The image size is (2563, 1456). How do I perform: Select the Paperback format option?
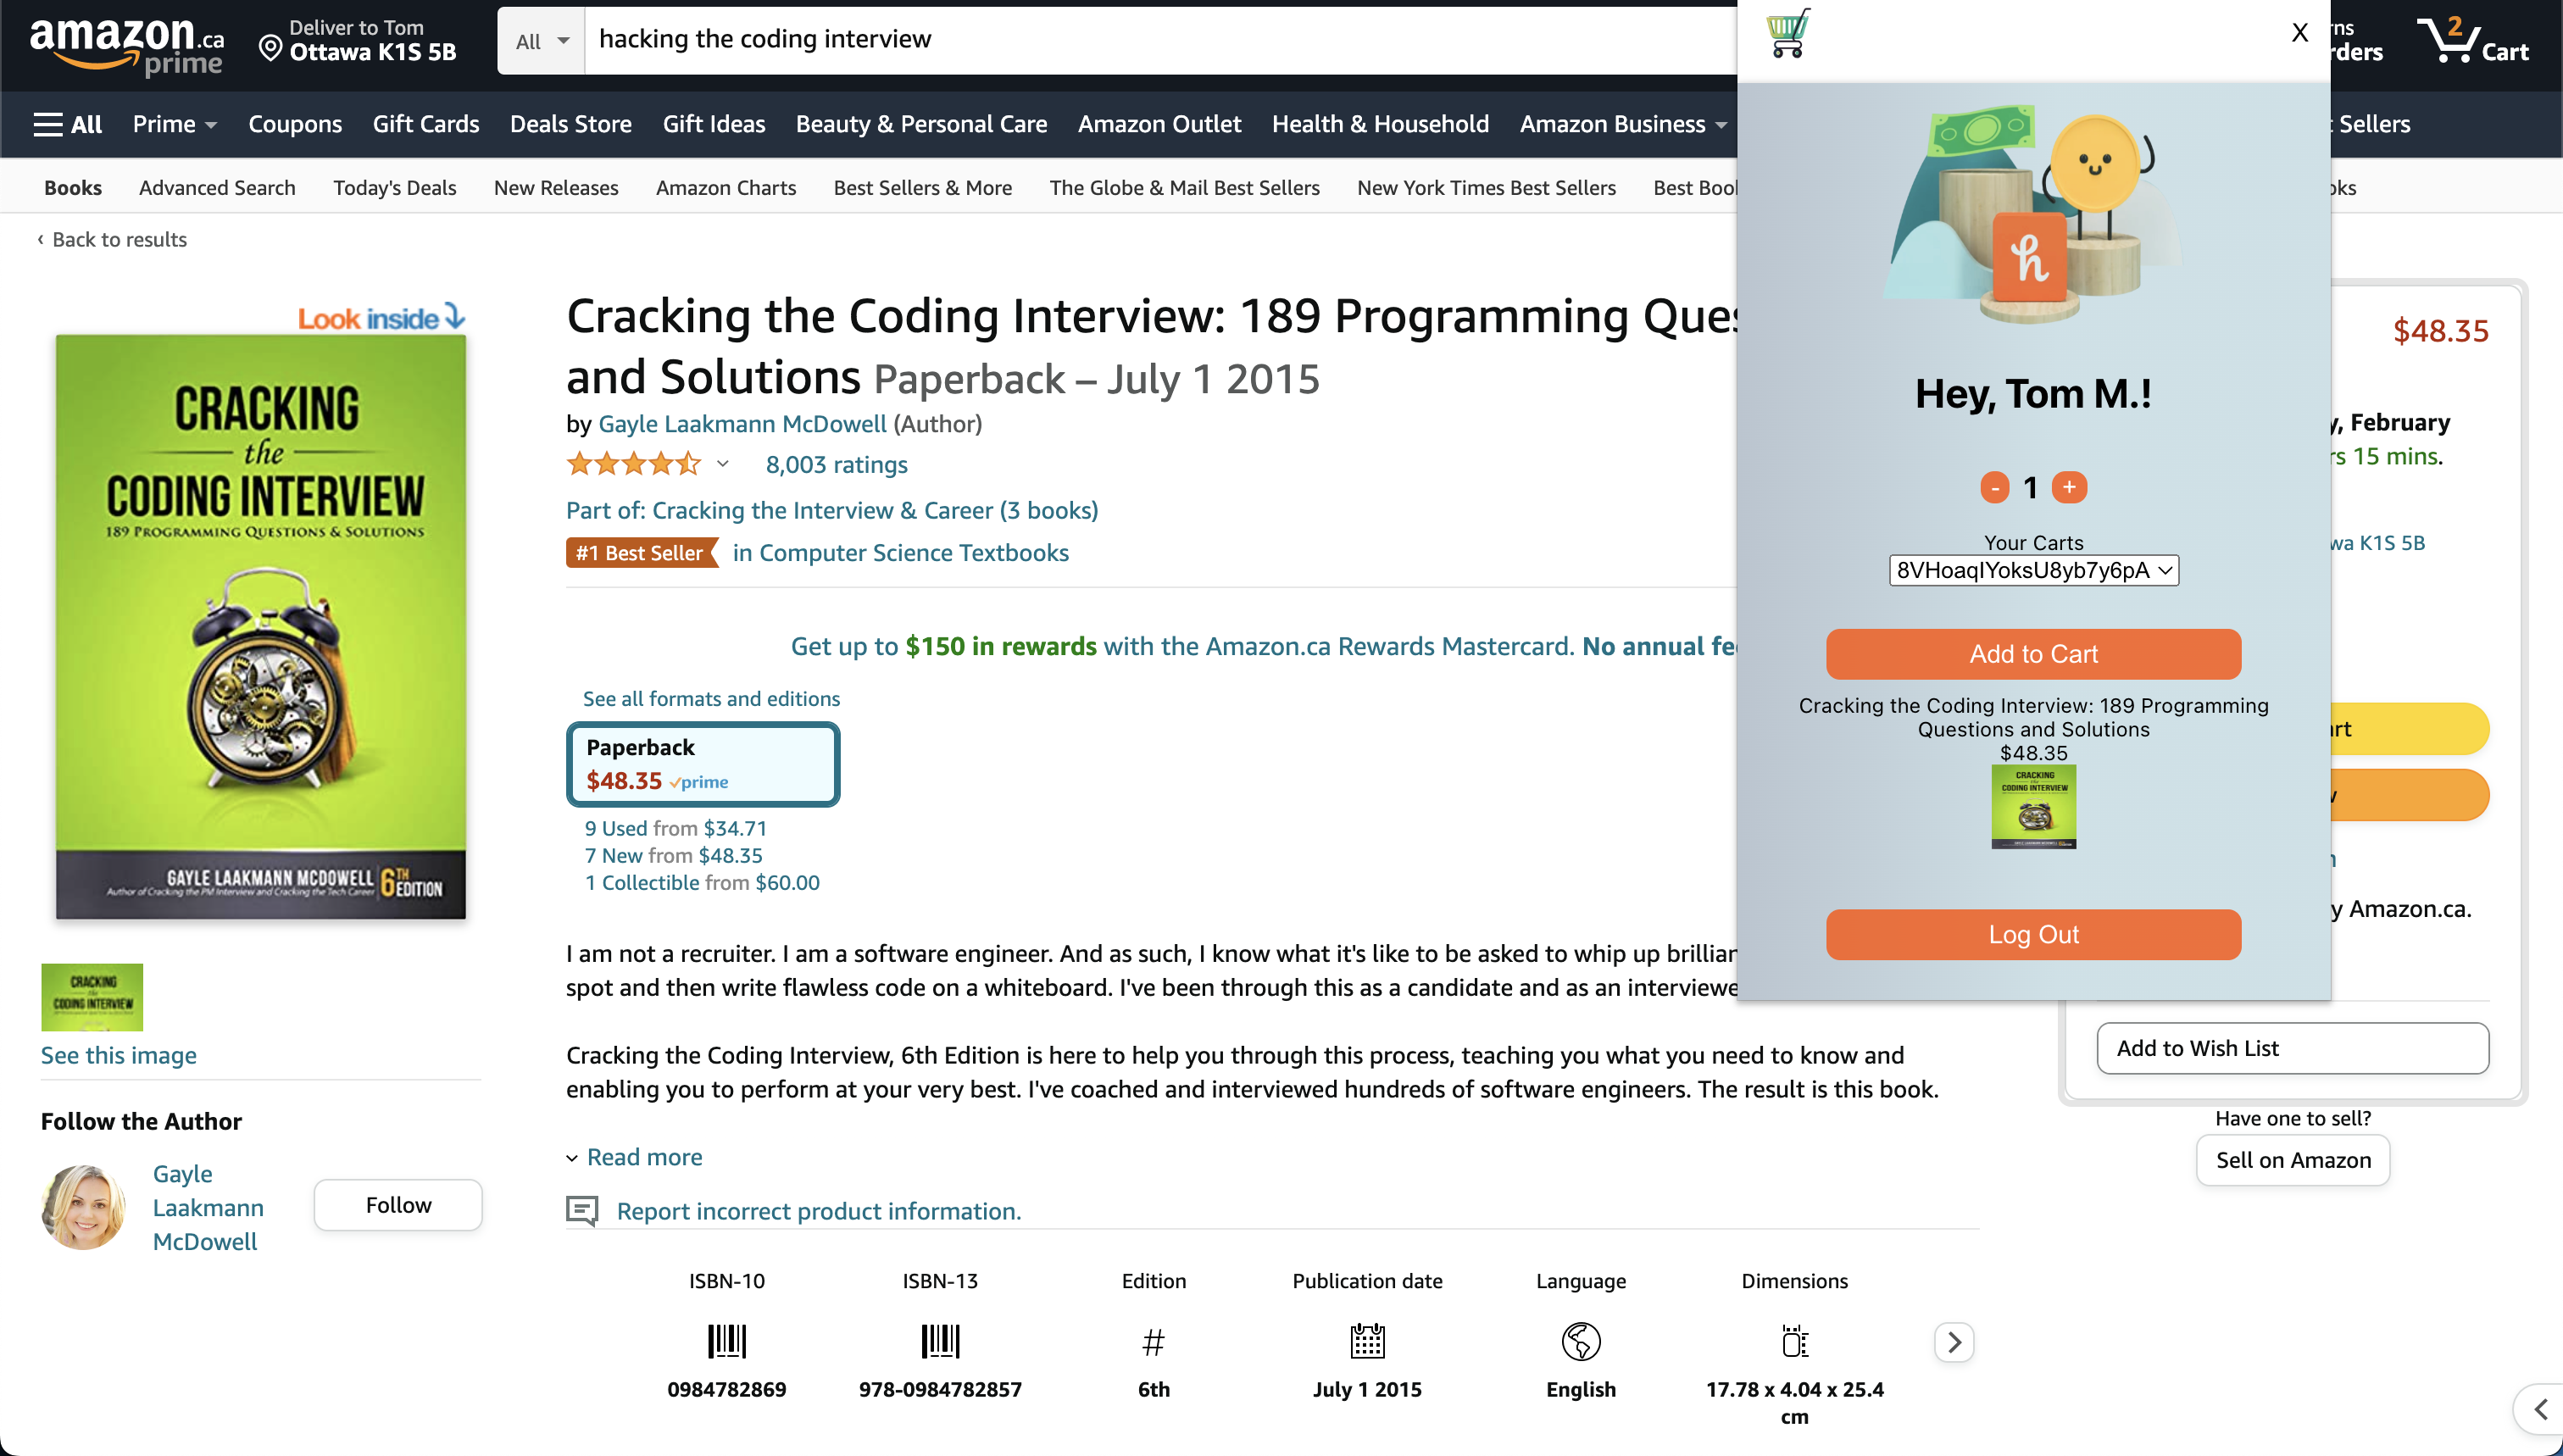(703, 764)
